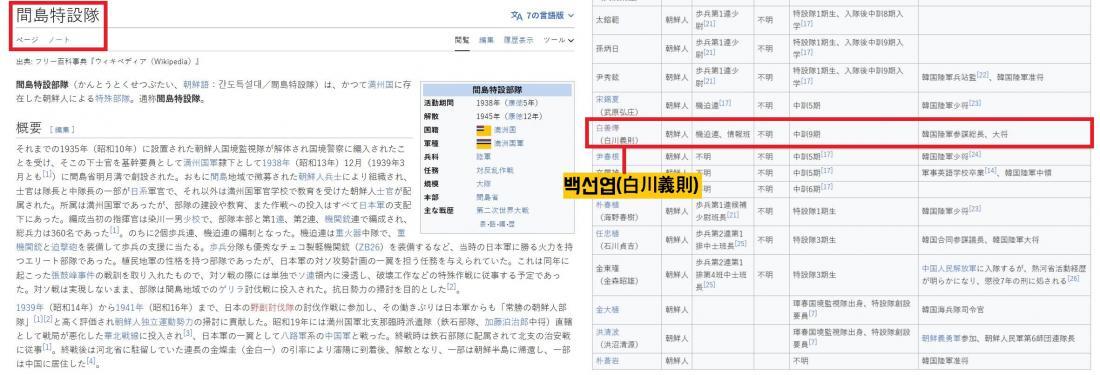
Task: Open the 満州国軍 link in infobox 軍種 row
Action: click(x=509, y=144)
